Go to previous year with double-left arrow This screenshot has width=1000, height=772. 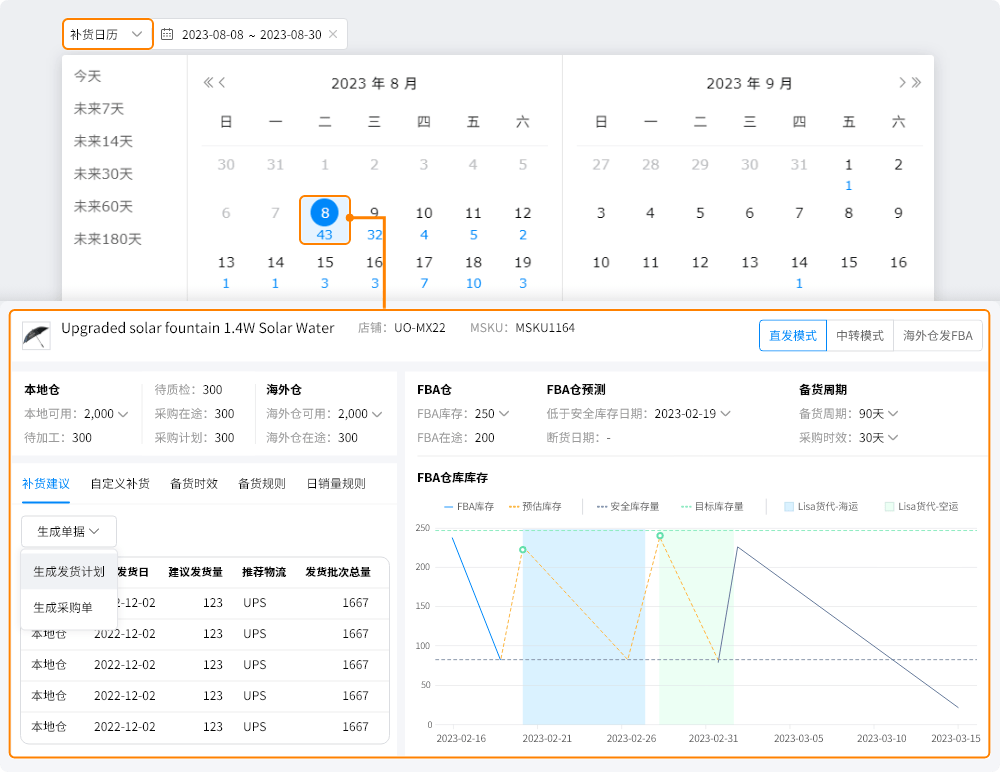click(208, 82)
